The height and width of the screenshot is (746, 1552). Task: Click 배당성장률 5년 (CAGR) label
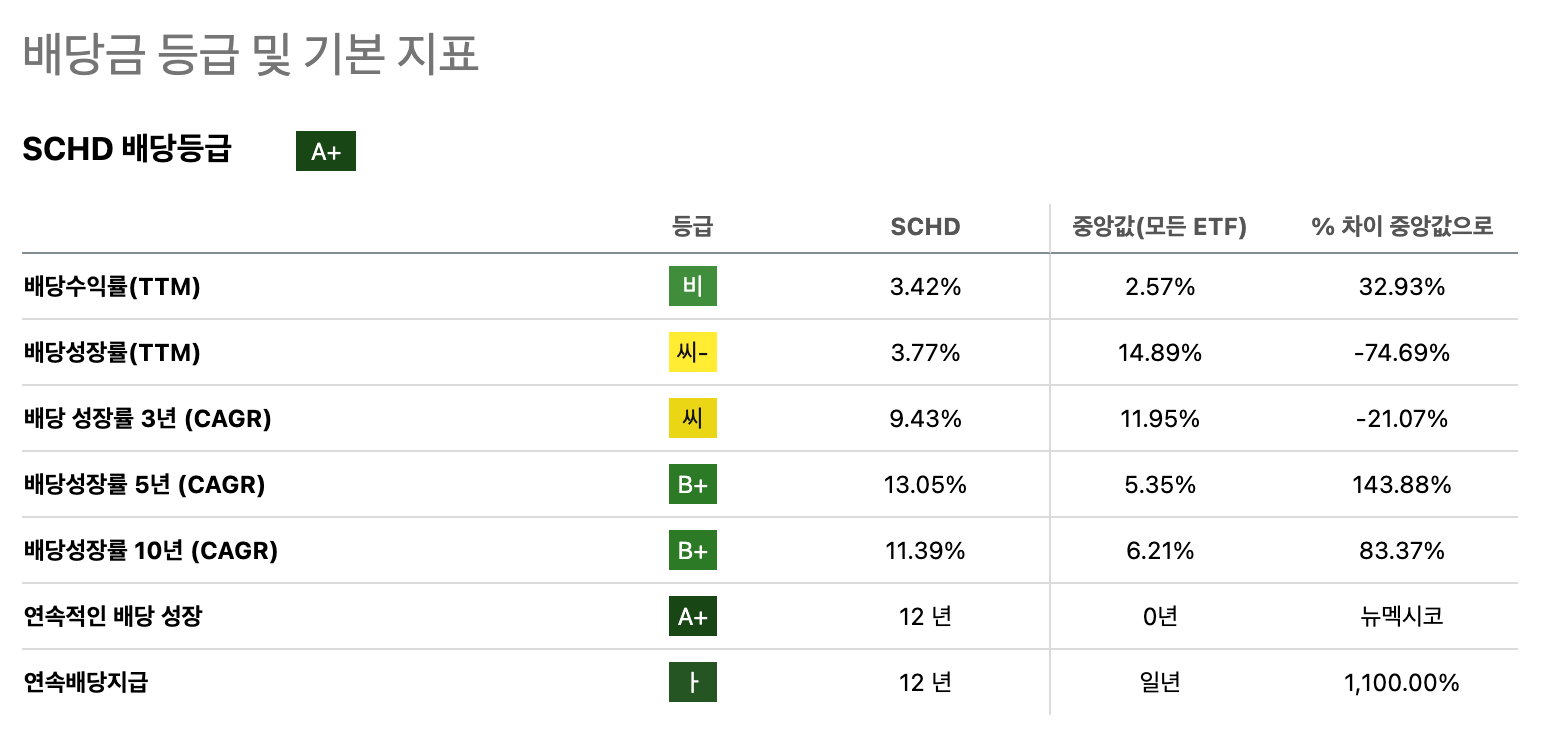pos(144,485)
